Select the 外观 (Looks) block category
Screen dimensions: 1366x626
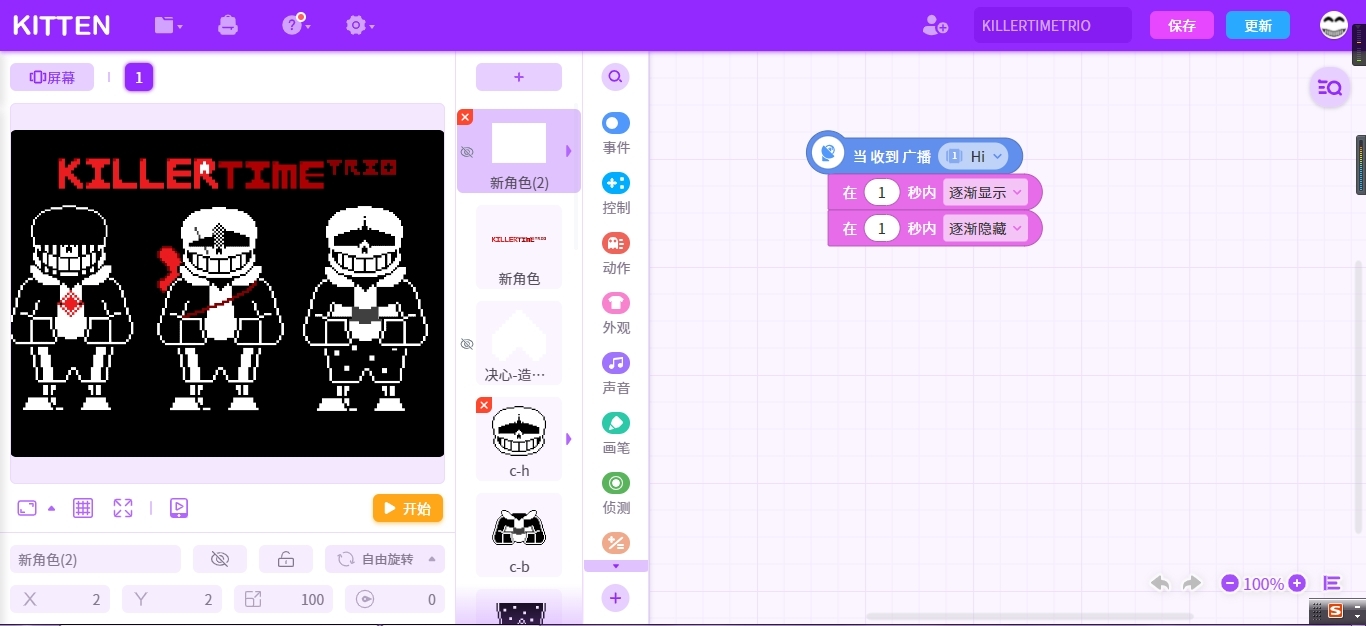click(x=616, y=314)
